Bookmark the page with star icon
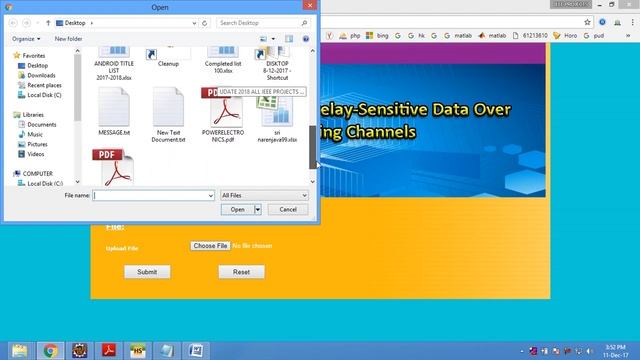640x360 pixels. click(587, 22)
